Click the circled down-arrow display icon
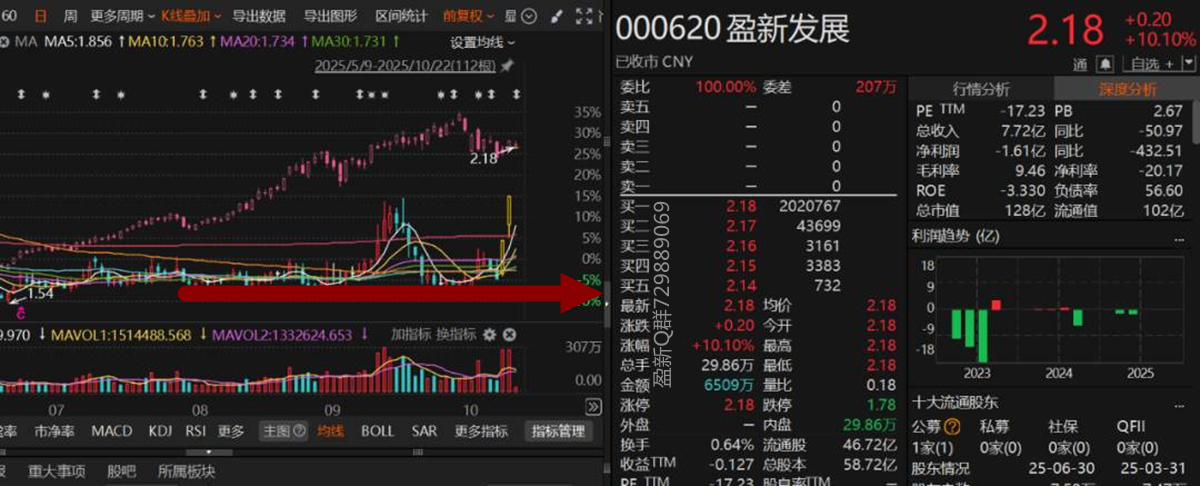 [529, 16]
